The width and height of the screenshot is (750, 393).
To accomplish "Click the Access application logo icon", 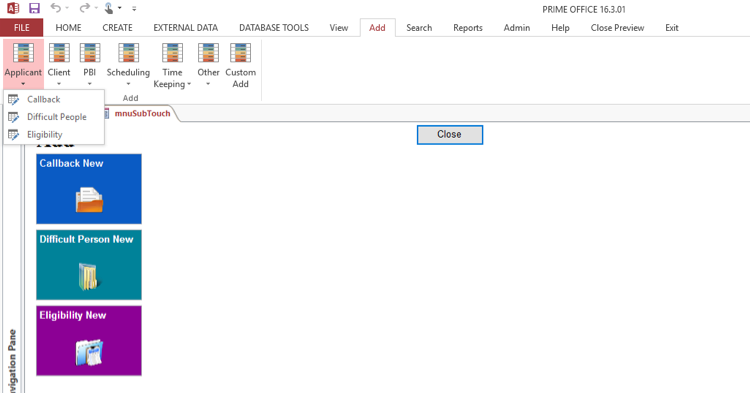I will point(13,8).
